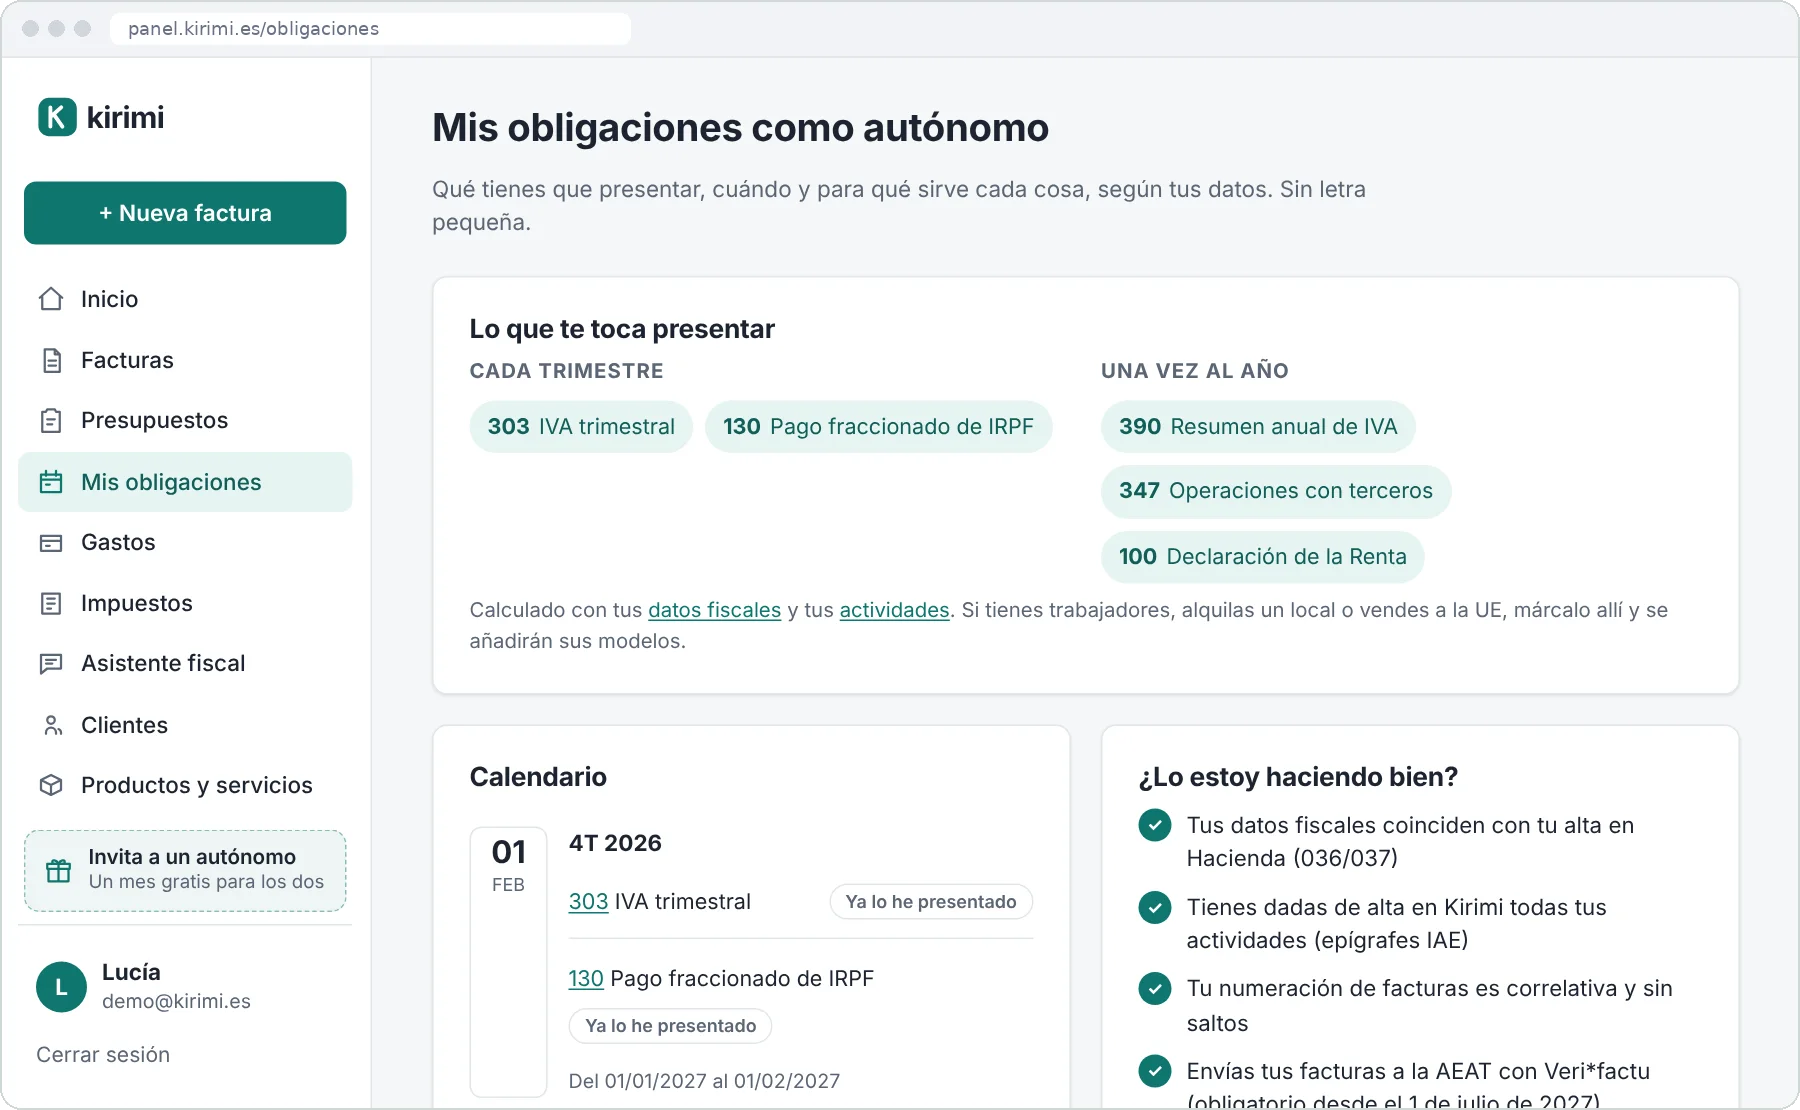The height and width of the screenshot is (1110, 1800).
Task: Click the Gastos card icon
Action: click(51, 543)
